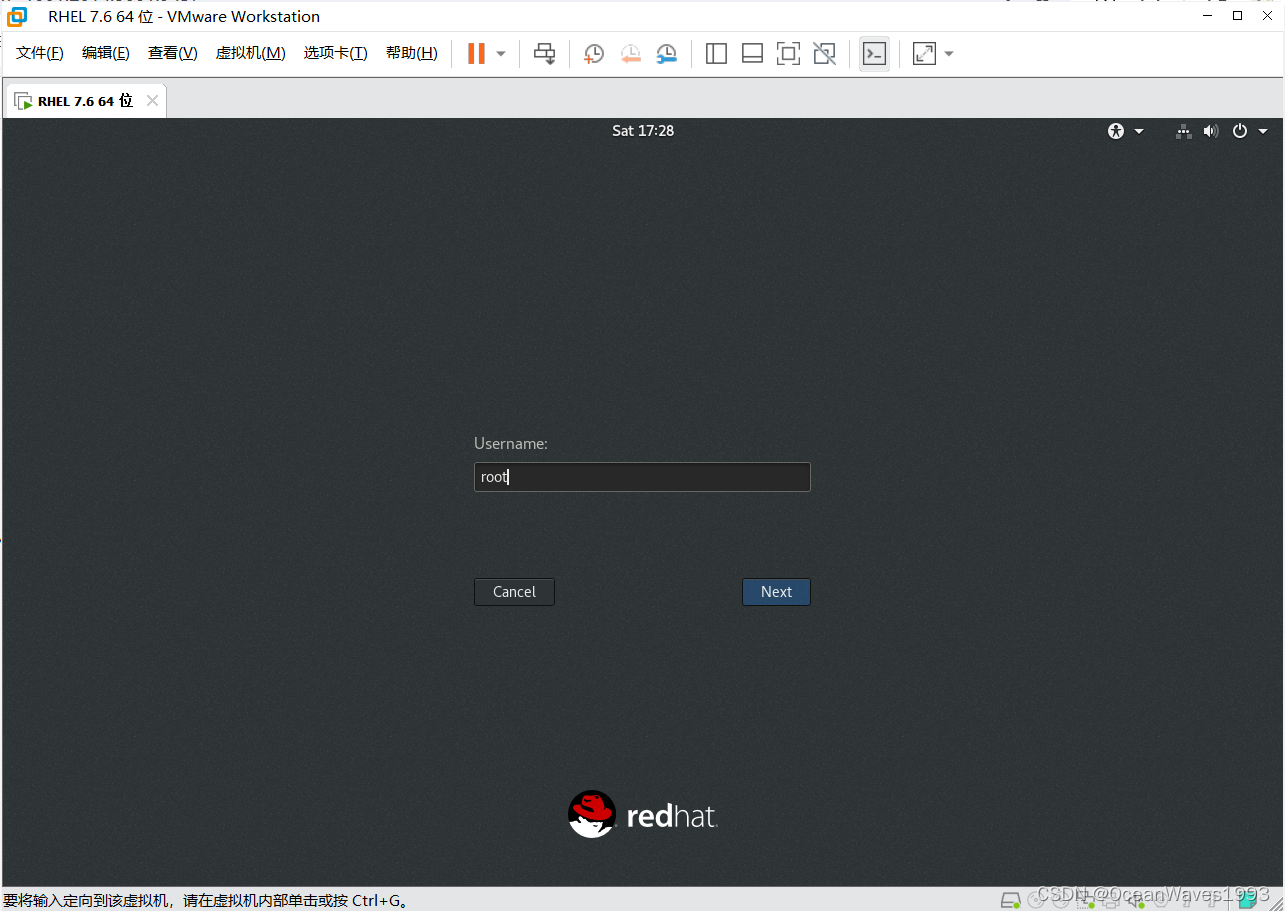This screenshot has width=1285, height=911.
Task: Pause the virtual machine with orange pause button
Action: pyautogui.click(x=476, y=54)
